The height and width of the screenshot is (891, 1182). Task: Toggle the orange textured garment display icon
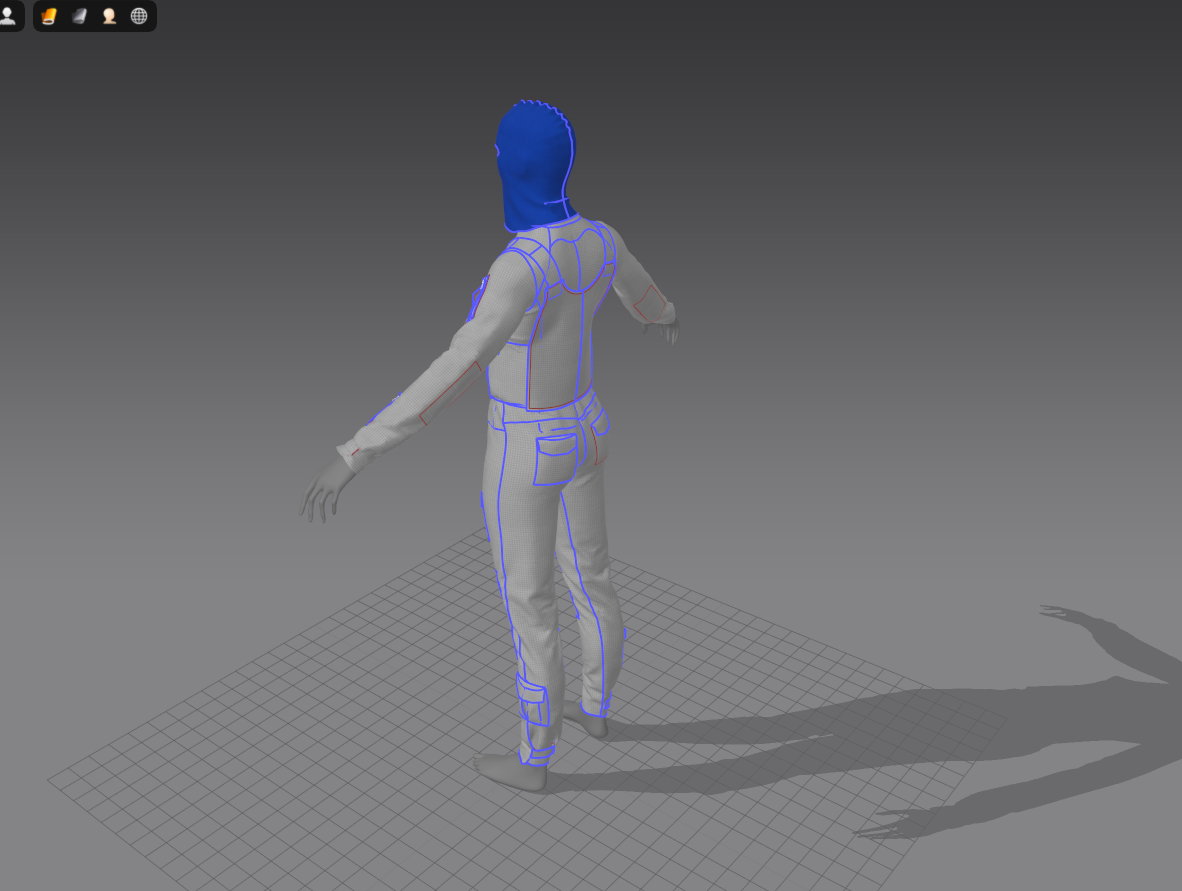coord(49,16)
